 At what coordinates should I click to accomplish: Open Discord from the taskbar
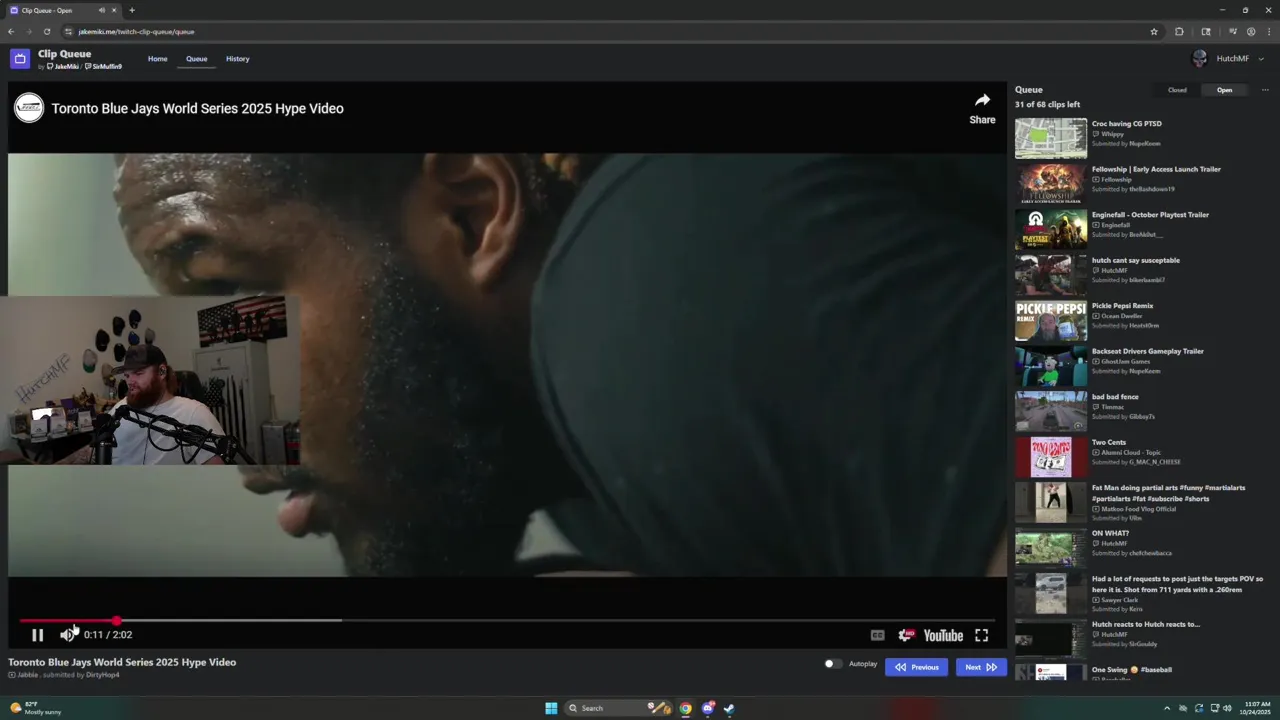point(708,708)
